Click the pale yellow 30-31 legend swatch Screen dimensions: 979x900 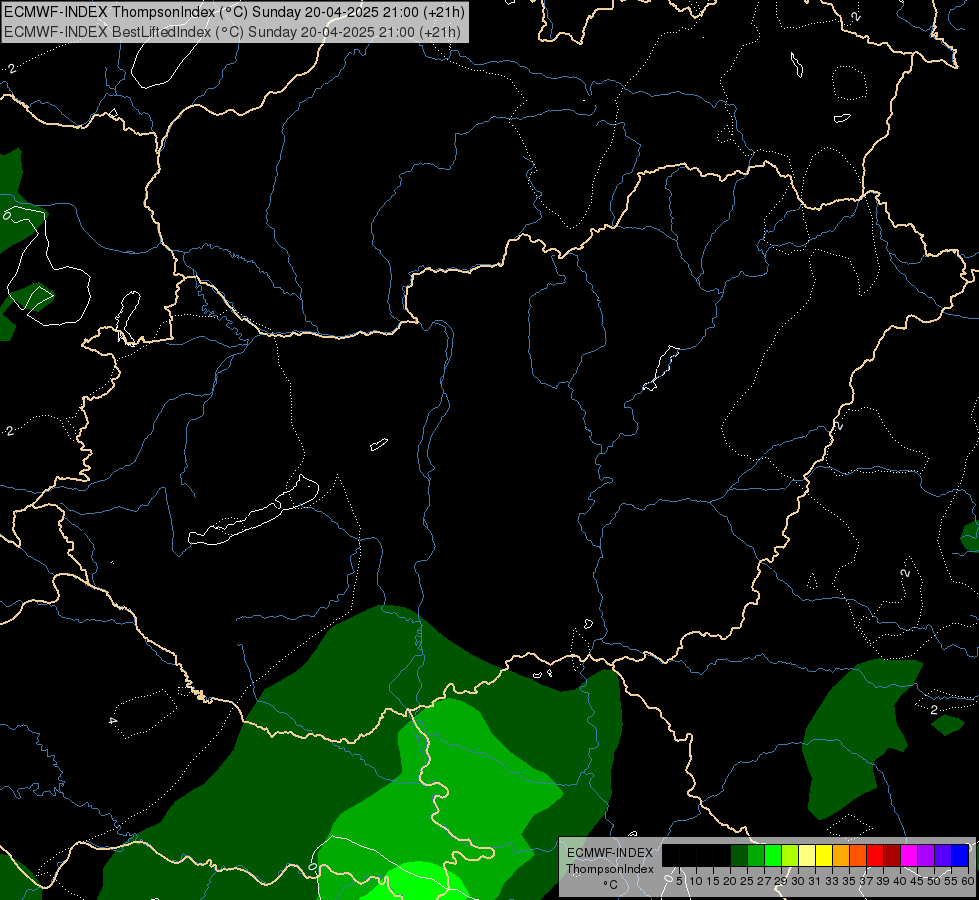[x=807, y=855]
